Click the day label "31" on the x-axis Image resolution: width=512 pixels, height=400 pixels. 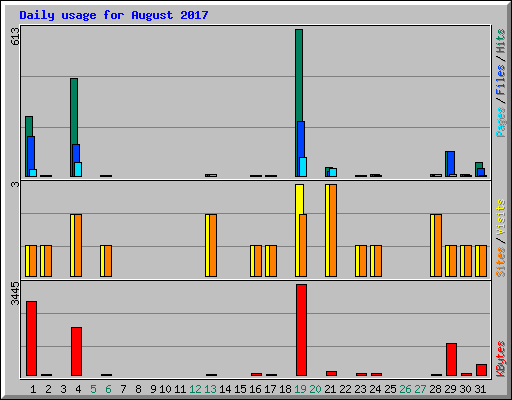(480, 389)
